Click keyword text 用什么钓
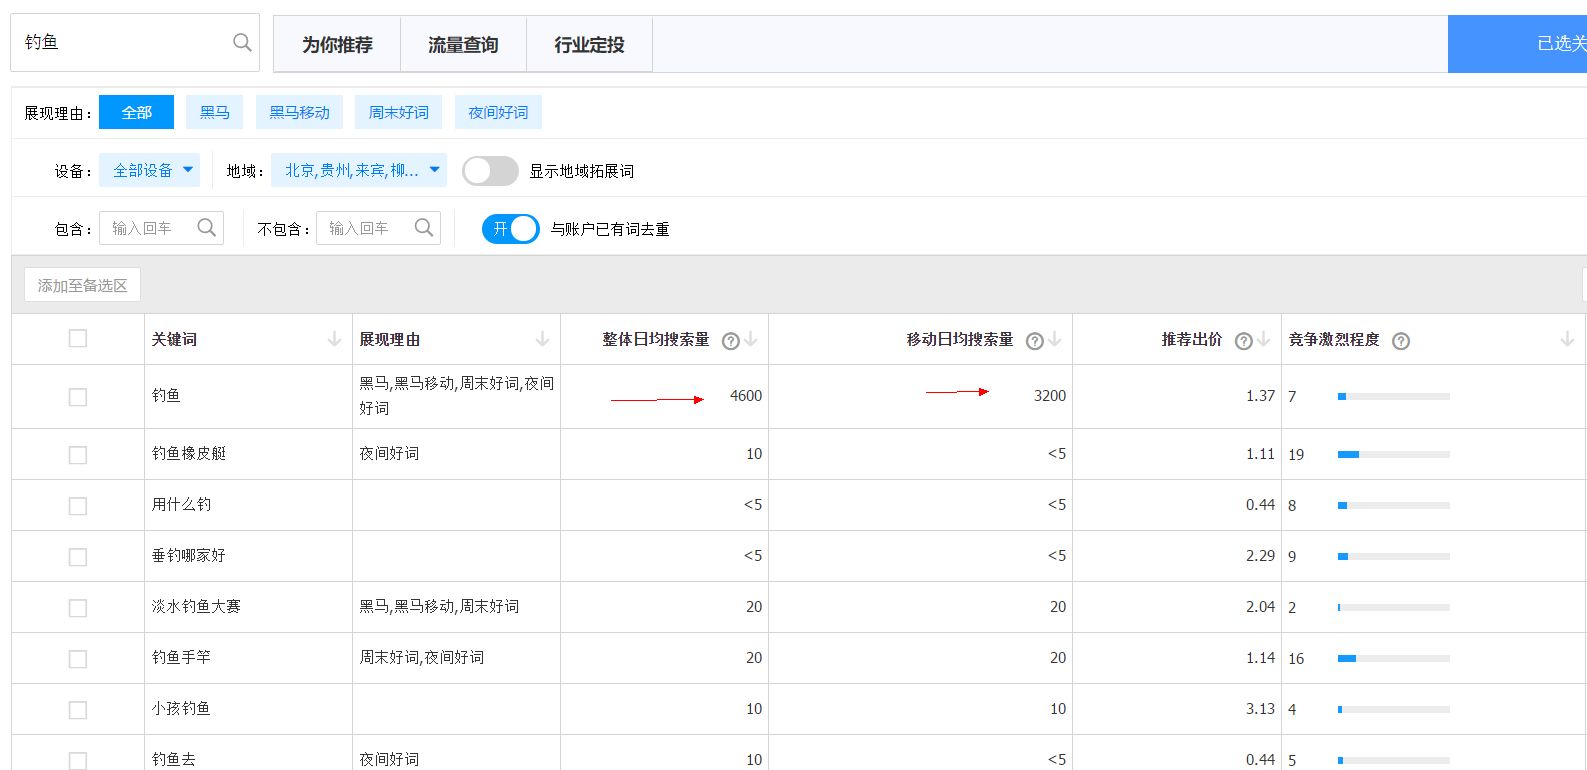1587x770 pixels. [181, 505]
